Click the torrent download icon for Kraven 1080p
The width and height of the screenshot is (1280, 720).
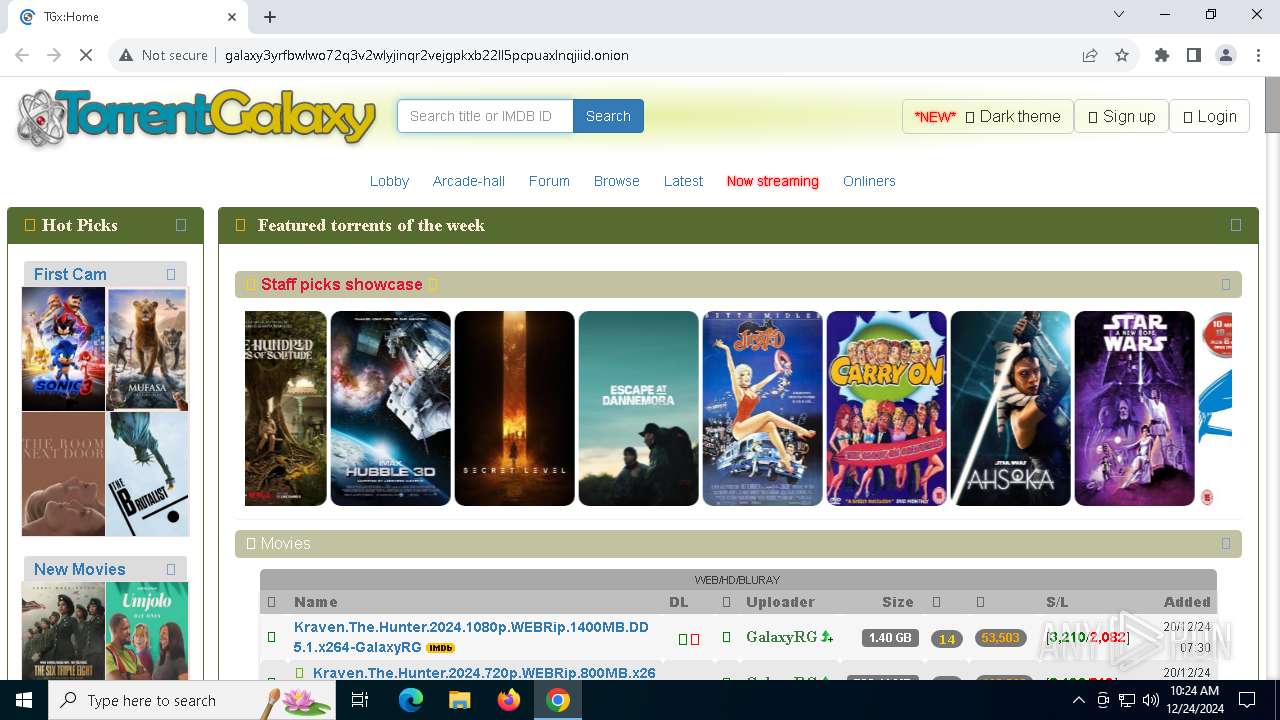pyautogui.click(x=683, y=638)
